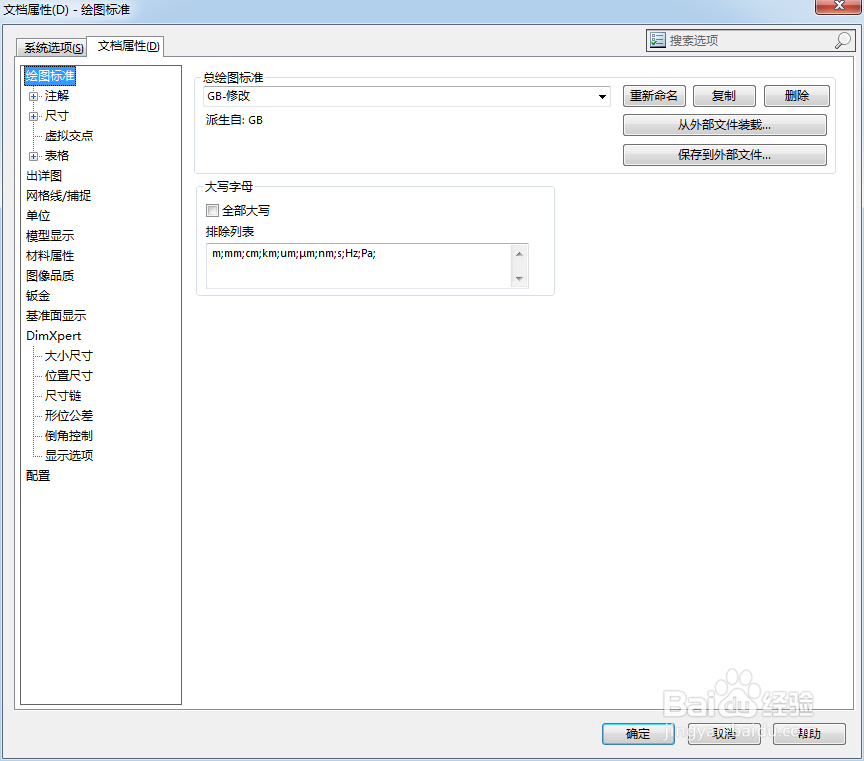Click the search magnifier icon
864x761 pixels.
(x=843, y=40)
